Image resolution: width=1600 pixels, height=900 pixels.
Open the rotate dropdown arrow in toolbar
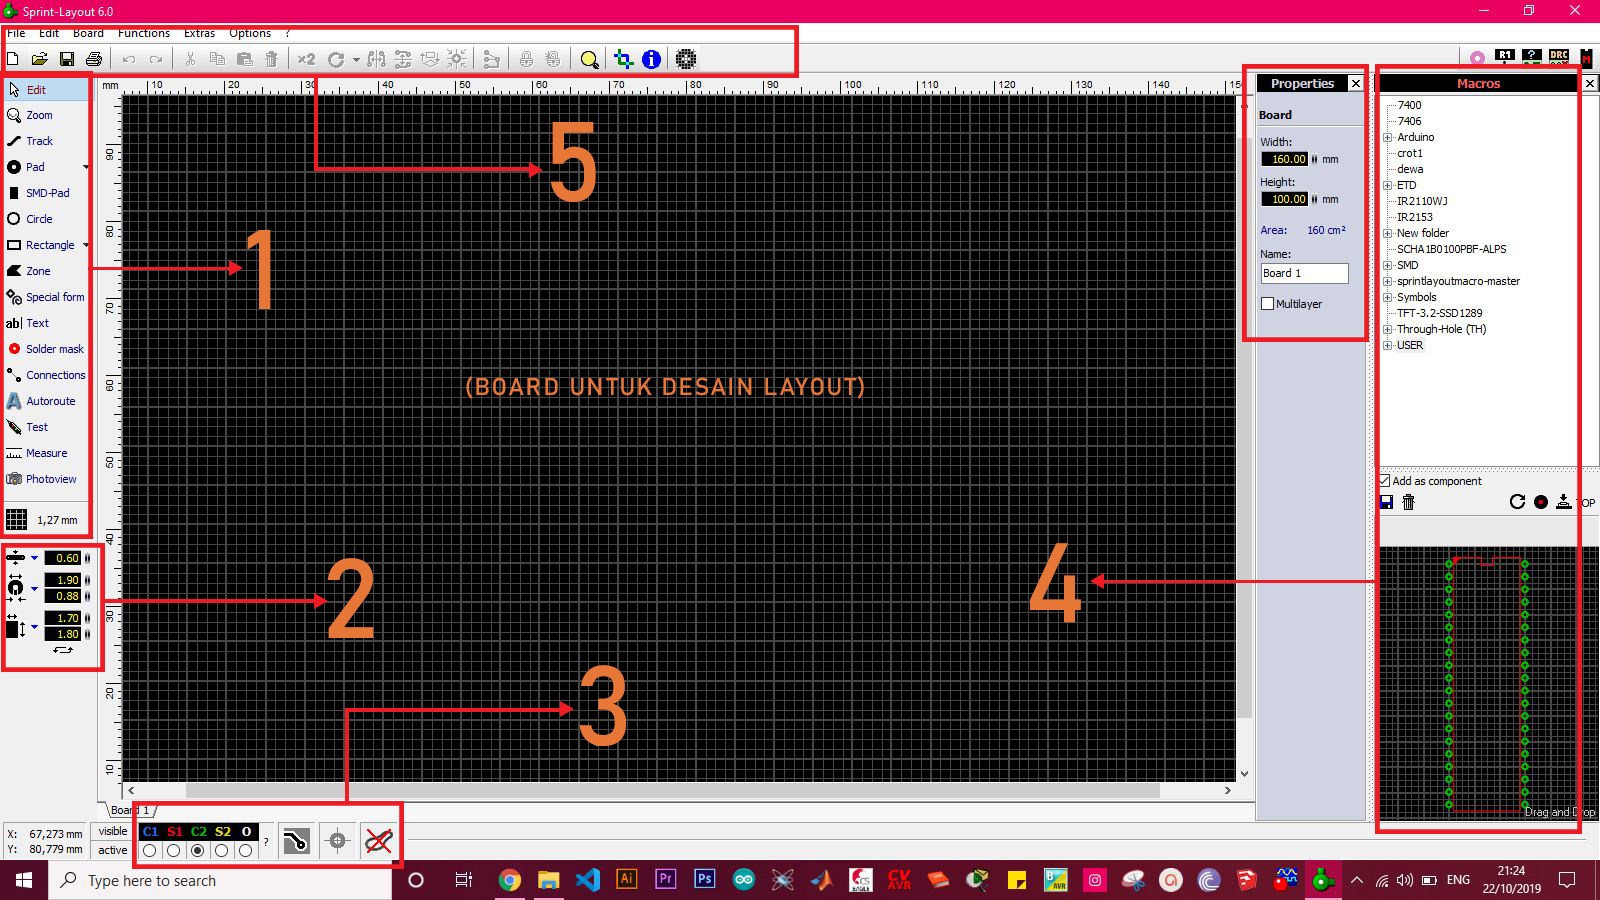(356, 59)
